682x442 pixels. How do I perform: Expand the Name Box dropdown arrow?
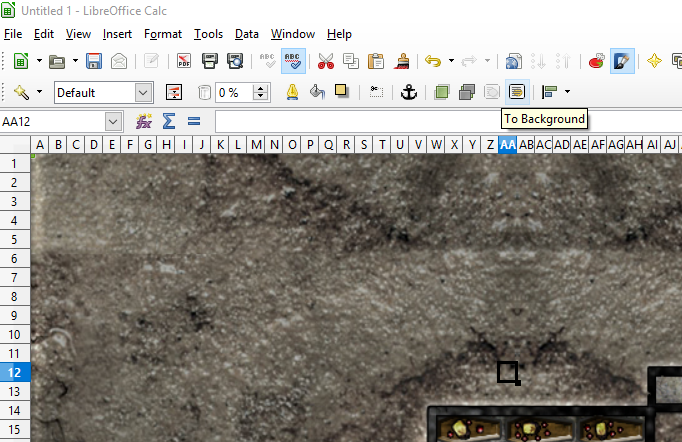(113, 121)
